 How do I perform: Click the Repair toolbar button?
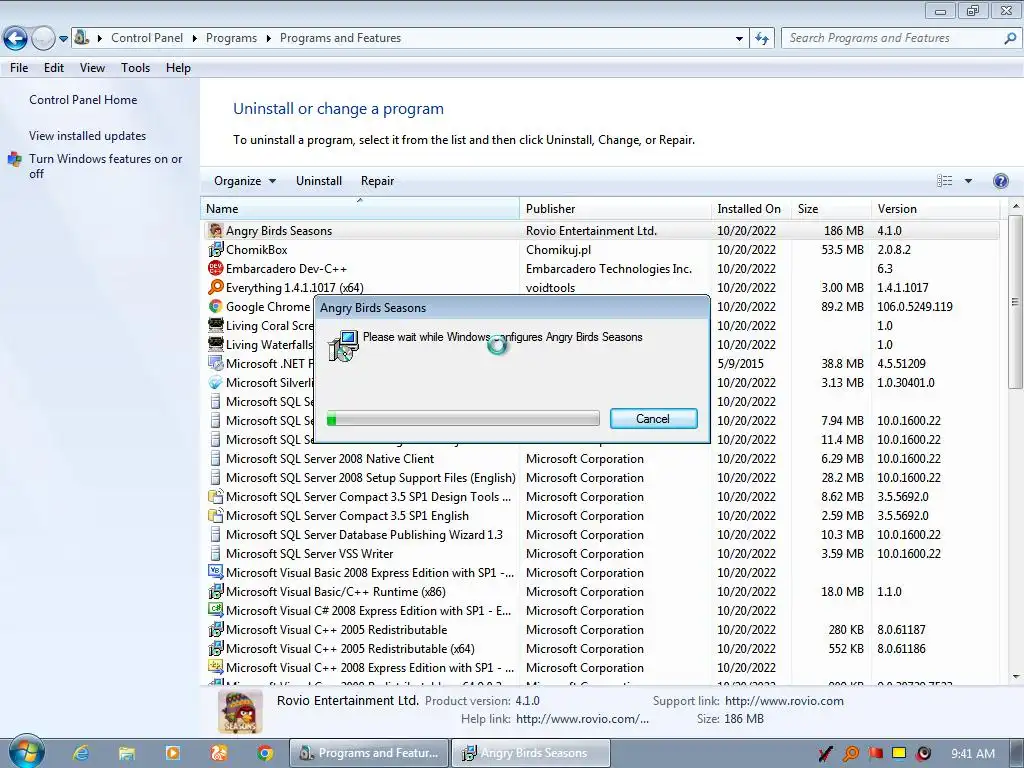point(377,181)
